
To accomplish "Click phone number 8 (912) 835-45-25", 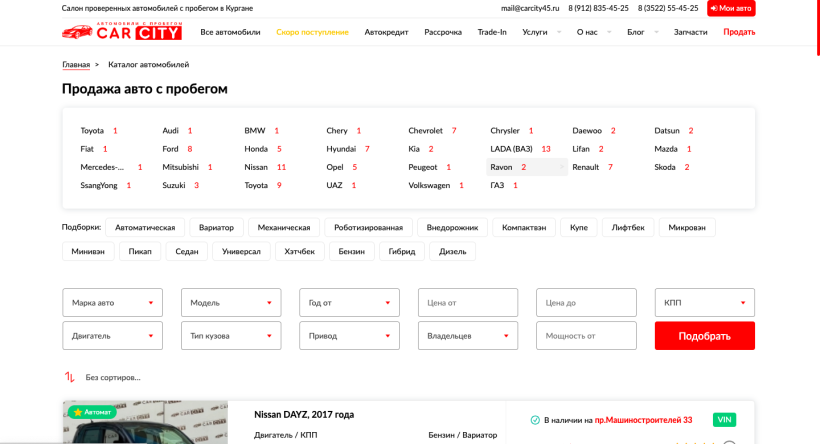I will [598, 8].
